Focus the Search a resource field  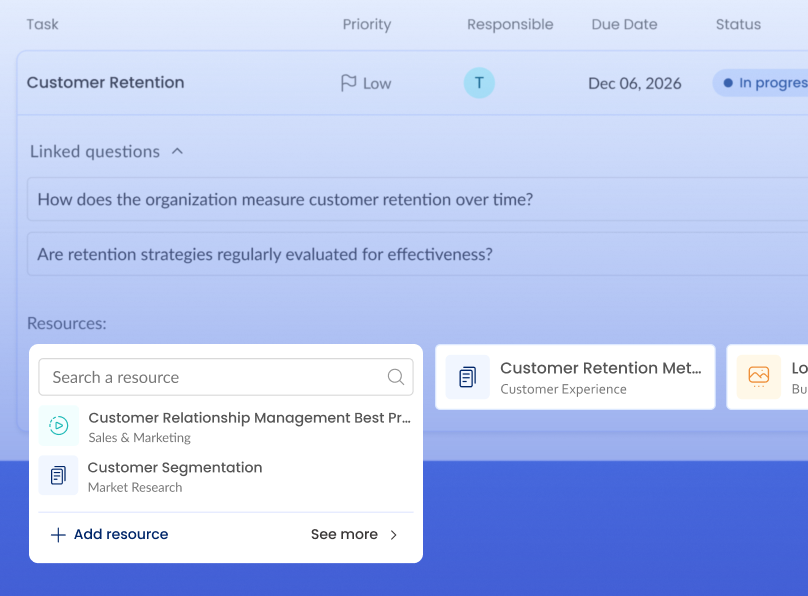(x=226, y=377)
